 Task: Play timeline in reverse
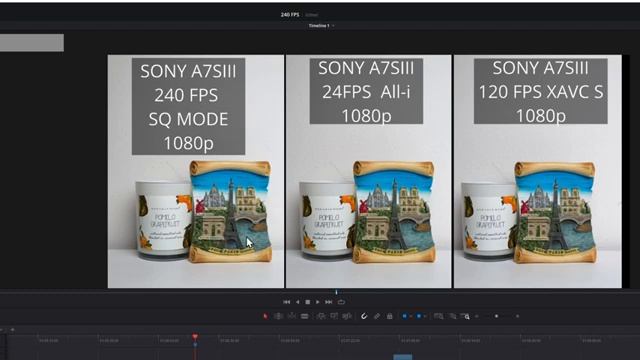click(298, 302)
